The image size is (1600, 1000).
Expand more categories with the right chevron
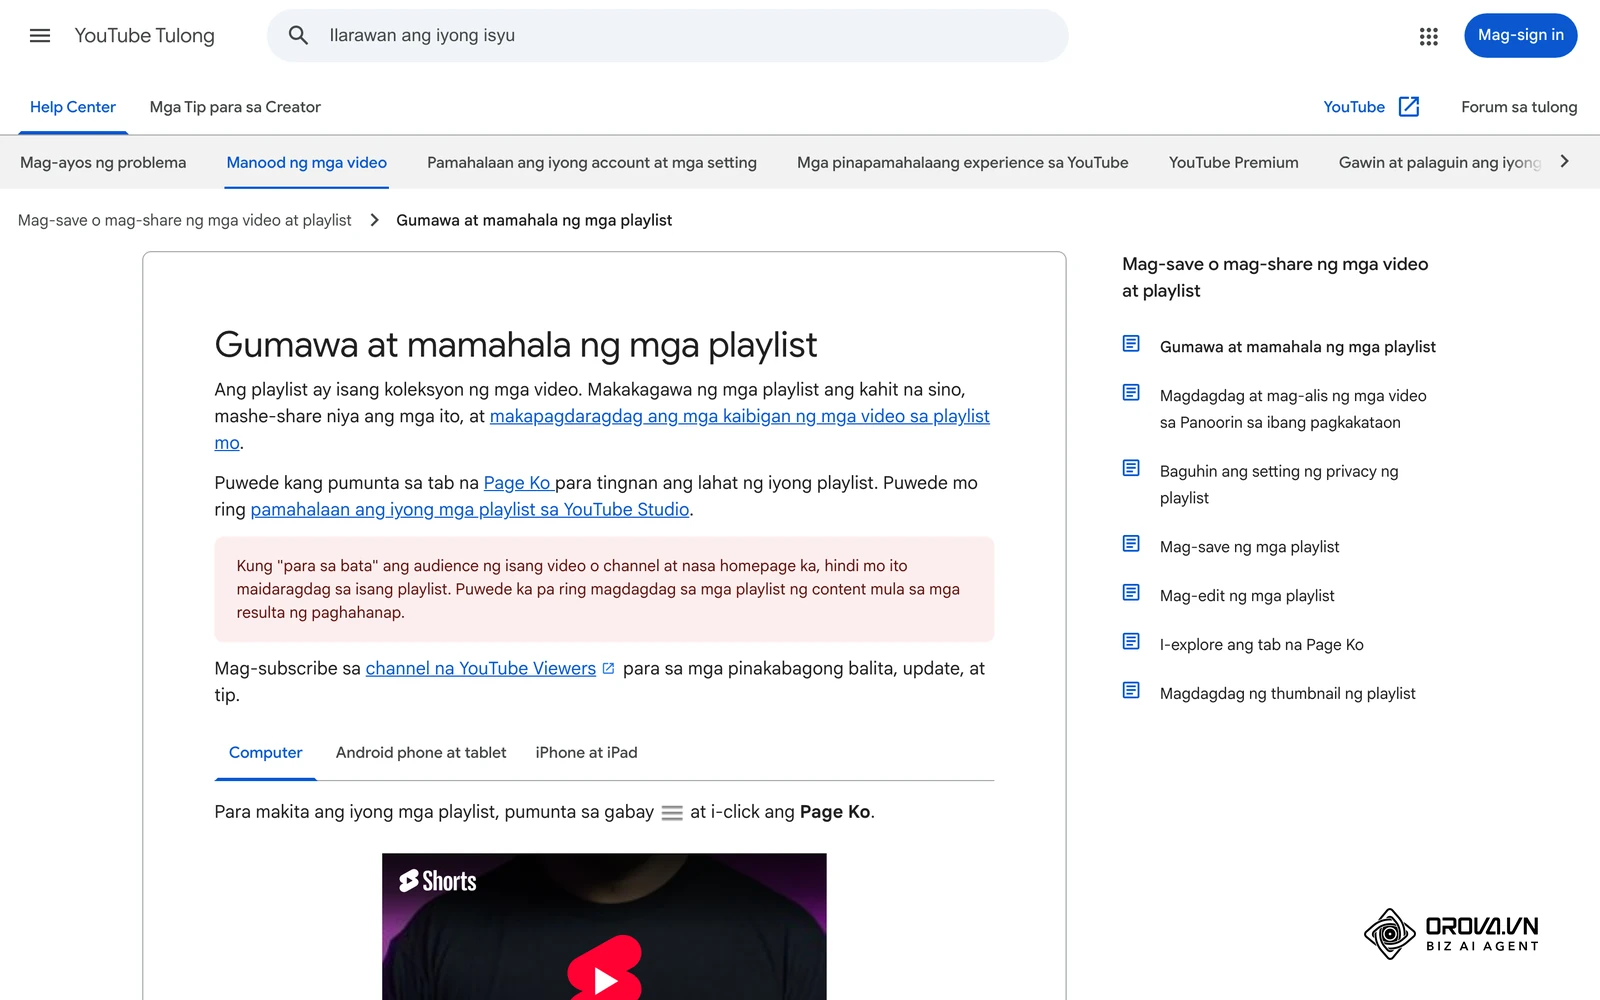click(1565, 161)
